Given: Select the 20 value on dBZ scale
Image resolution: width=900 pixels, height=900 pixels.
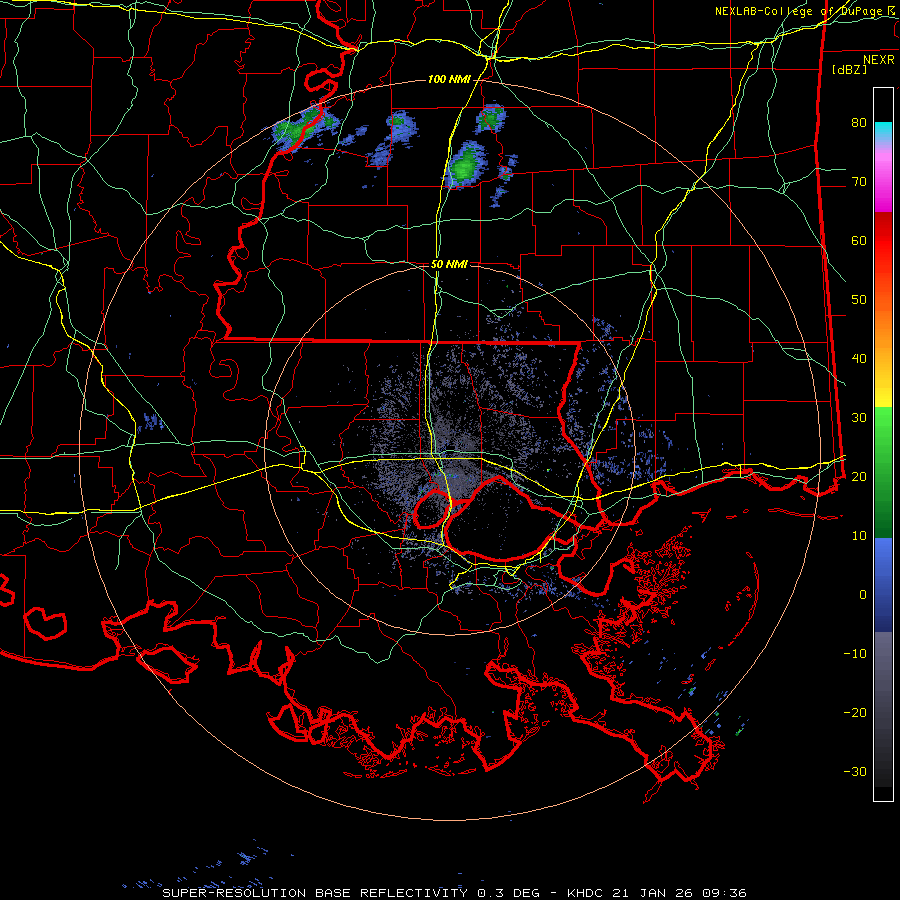Looking at the screenshot, I should pos(859,476).
